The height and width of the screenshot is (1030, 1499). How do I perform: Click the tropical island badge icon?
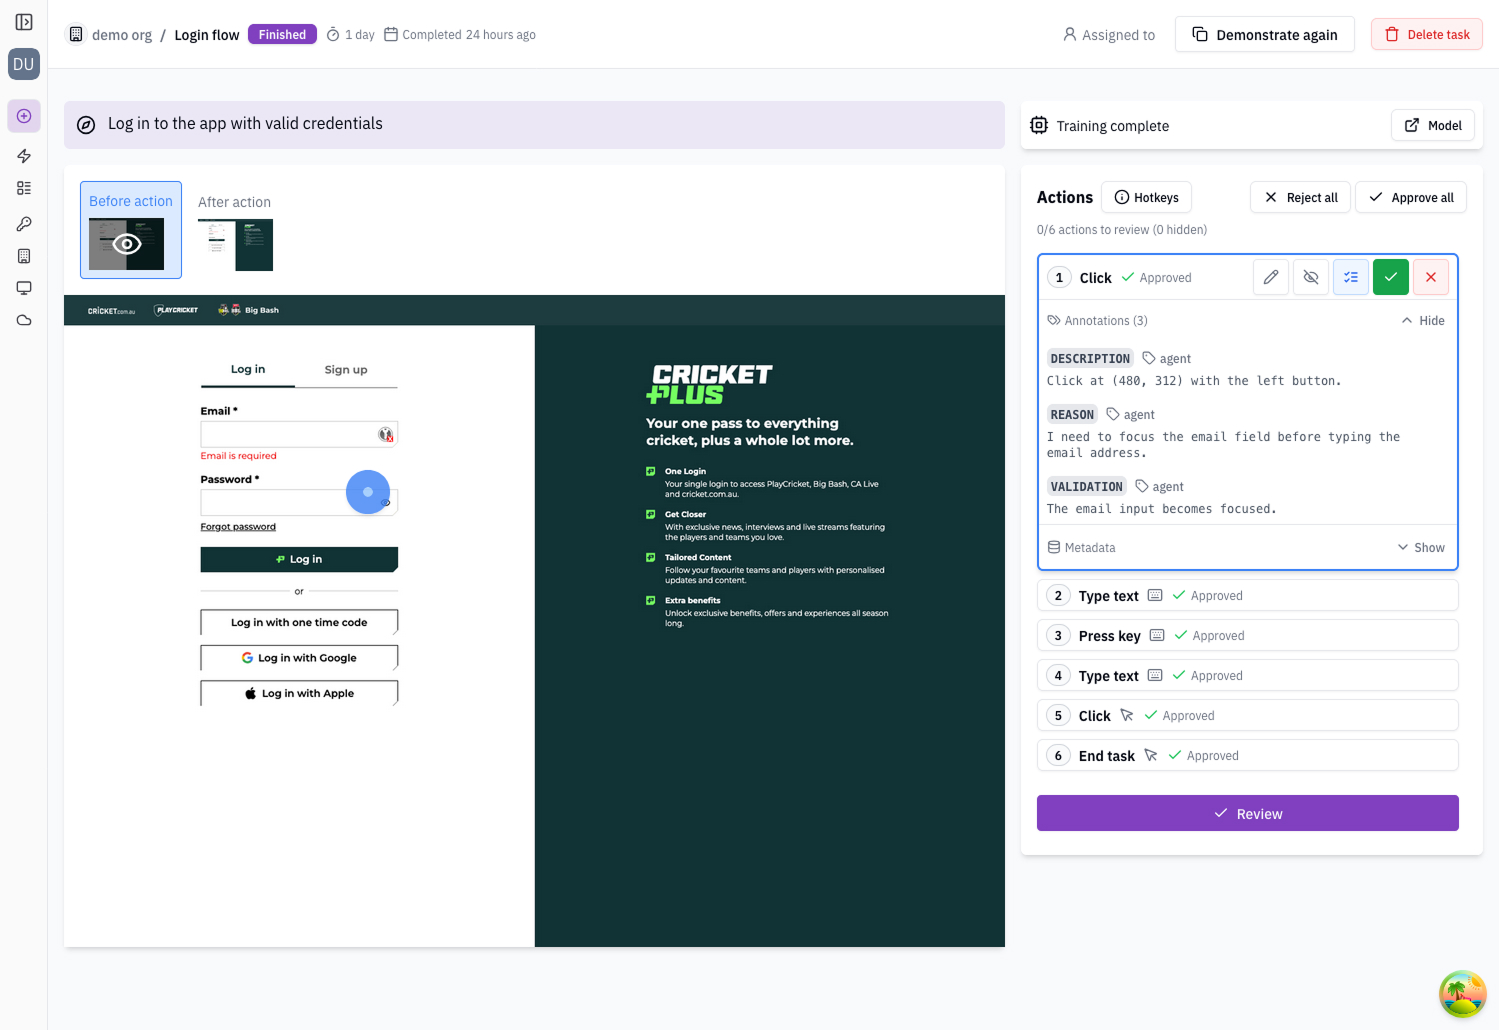pos(1463,994)
